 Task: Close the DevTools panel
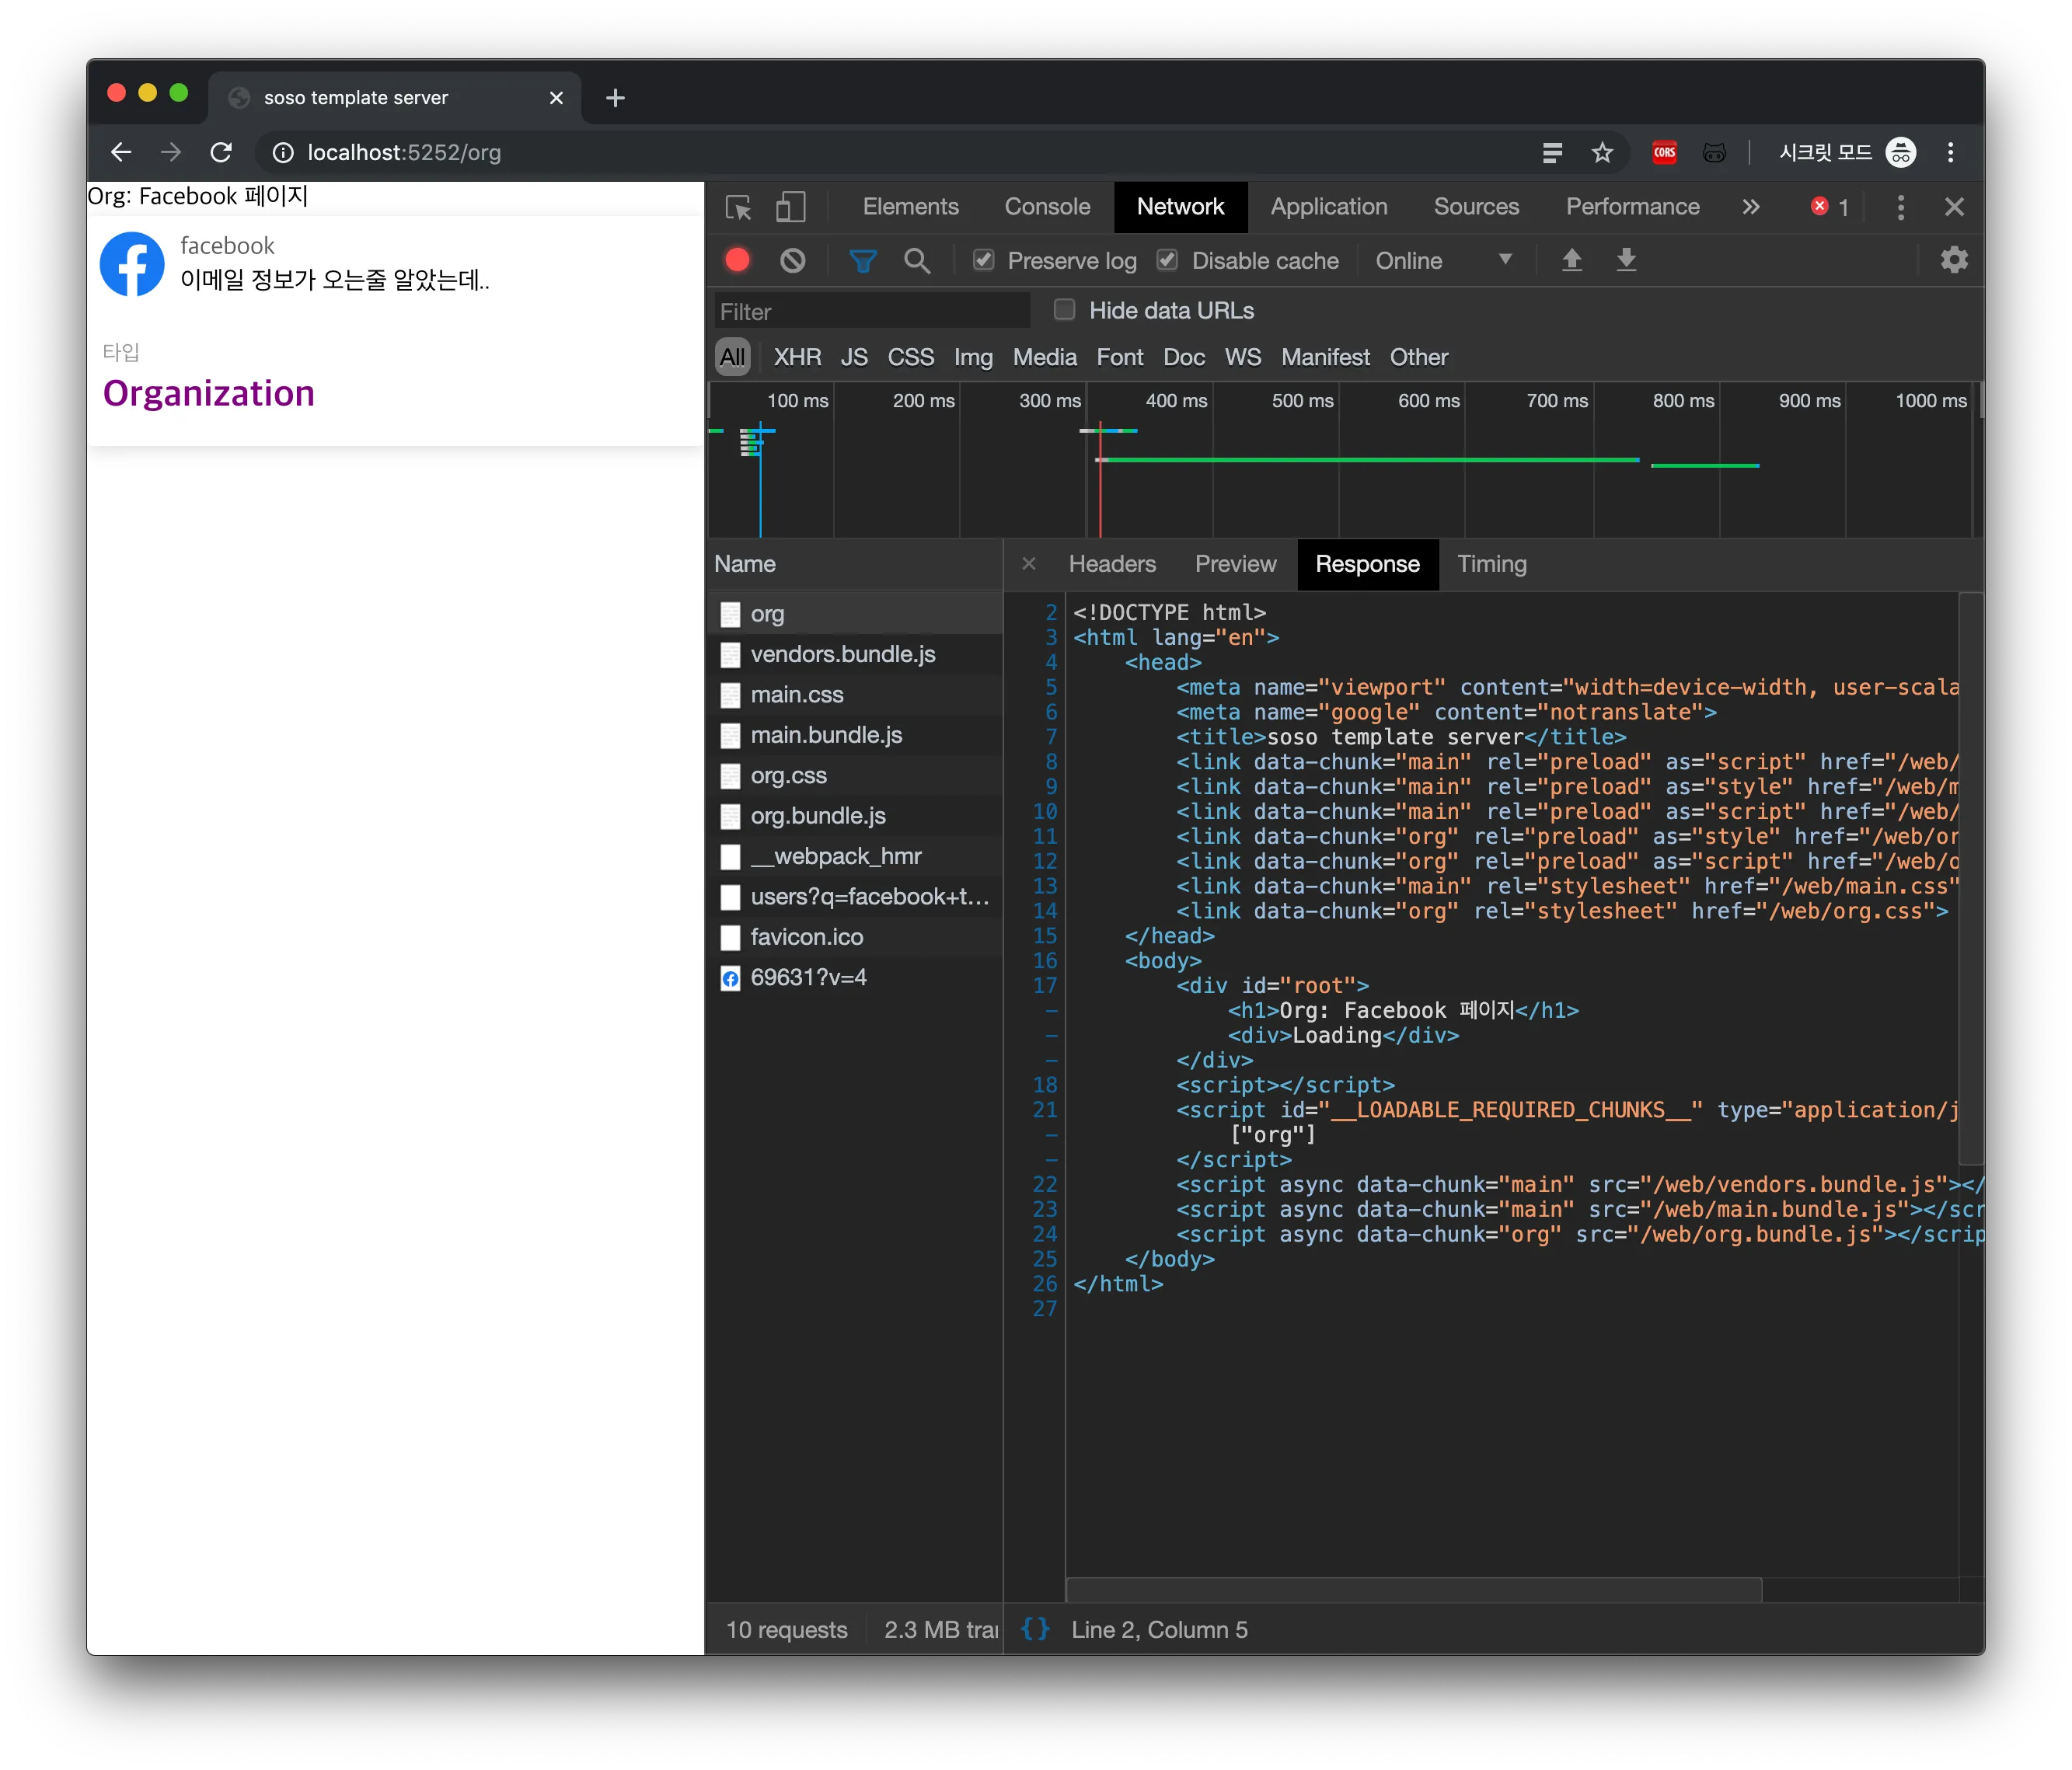point(1954,207)
